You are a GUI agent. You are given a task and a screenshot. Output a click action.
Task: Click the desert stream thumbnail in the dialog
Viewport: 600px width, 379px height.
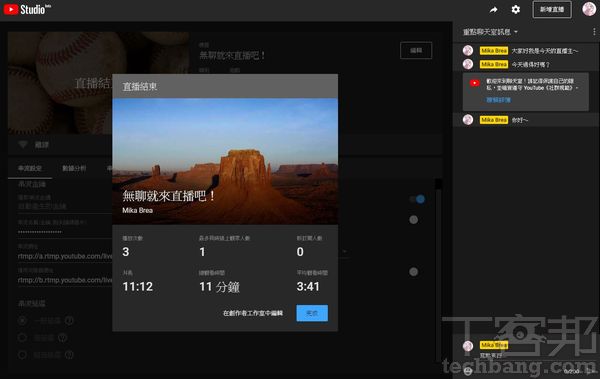tap(225, 161)
